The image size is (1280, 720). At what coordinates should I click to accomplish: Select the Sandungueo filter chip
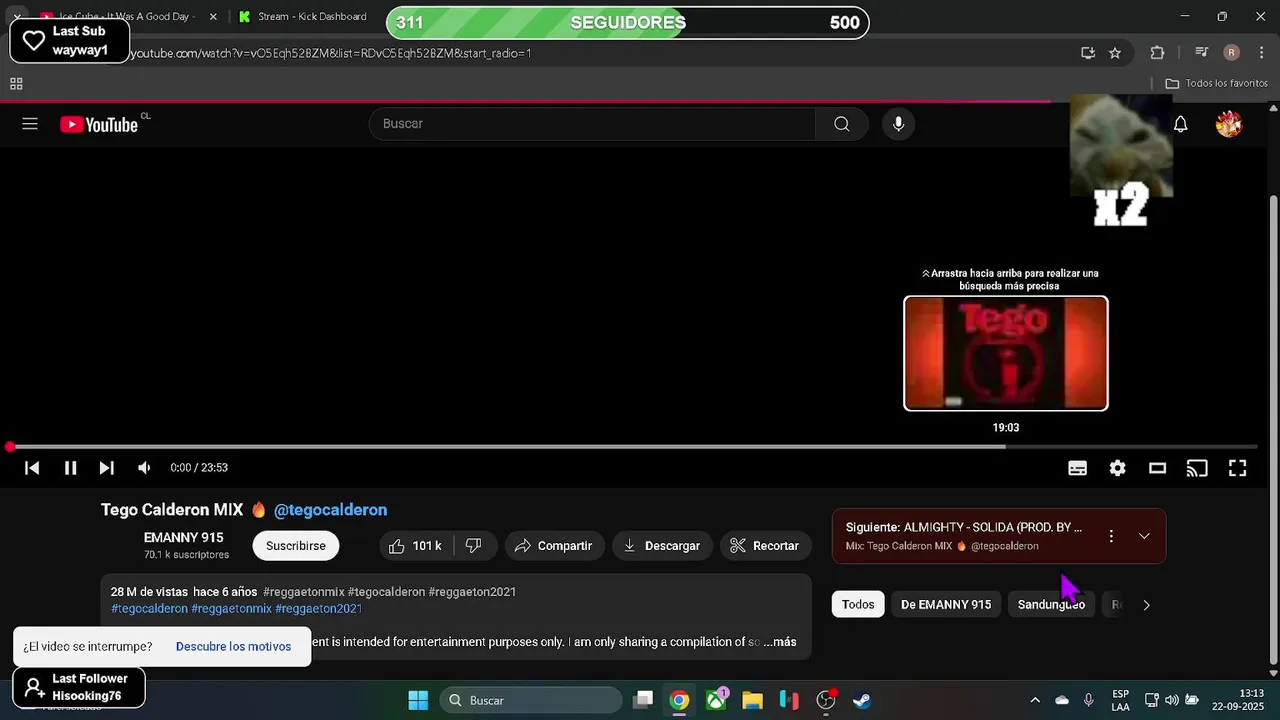point(1051,605)
